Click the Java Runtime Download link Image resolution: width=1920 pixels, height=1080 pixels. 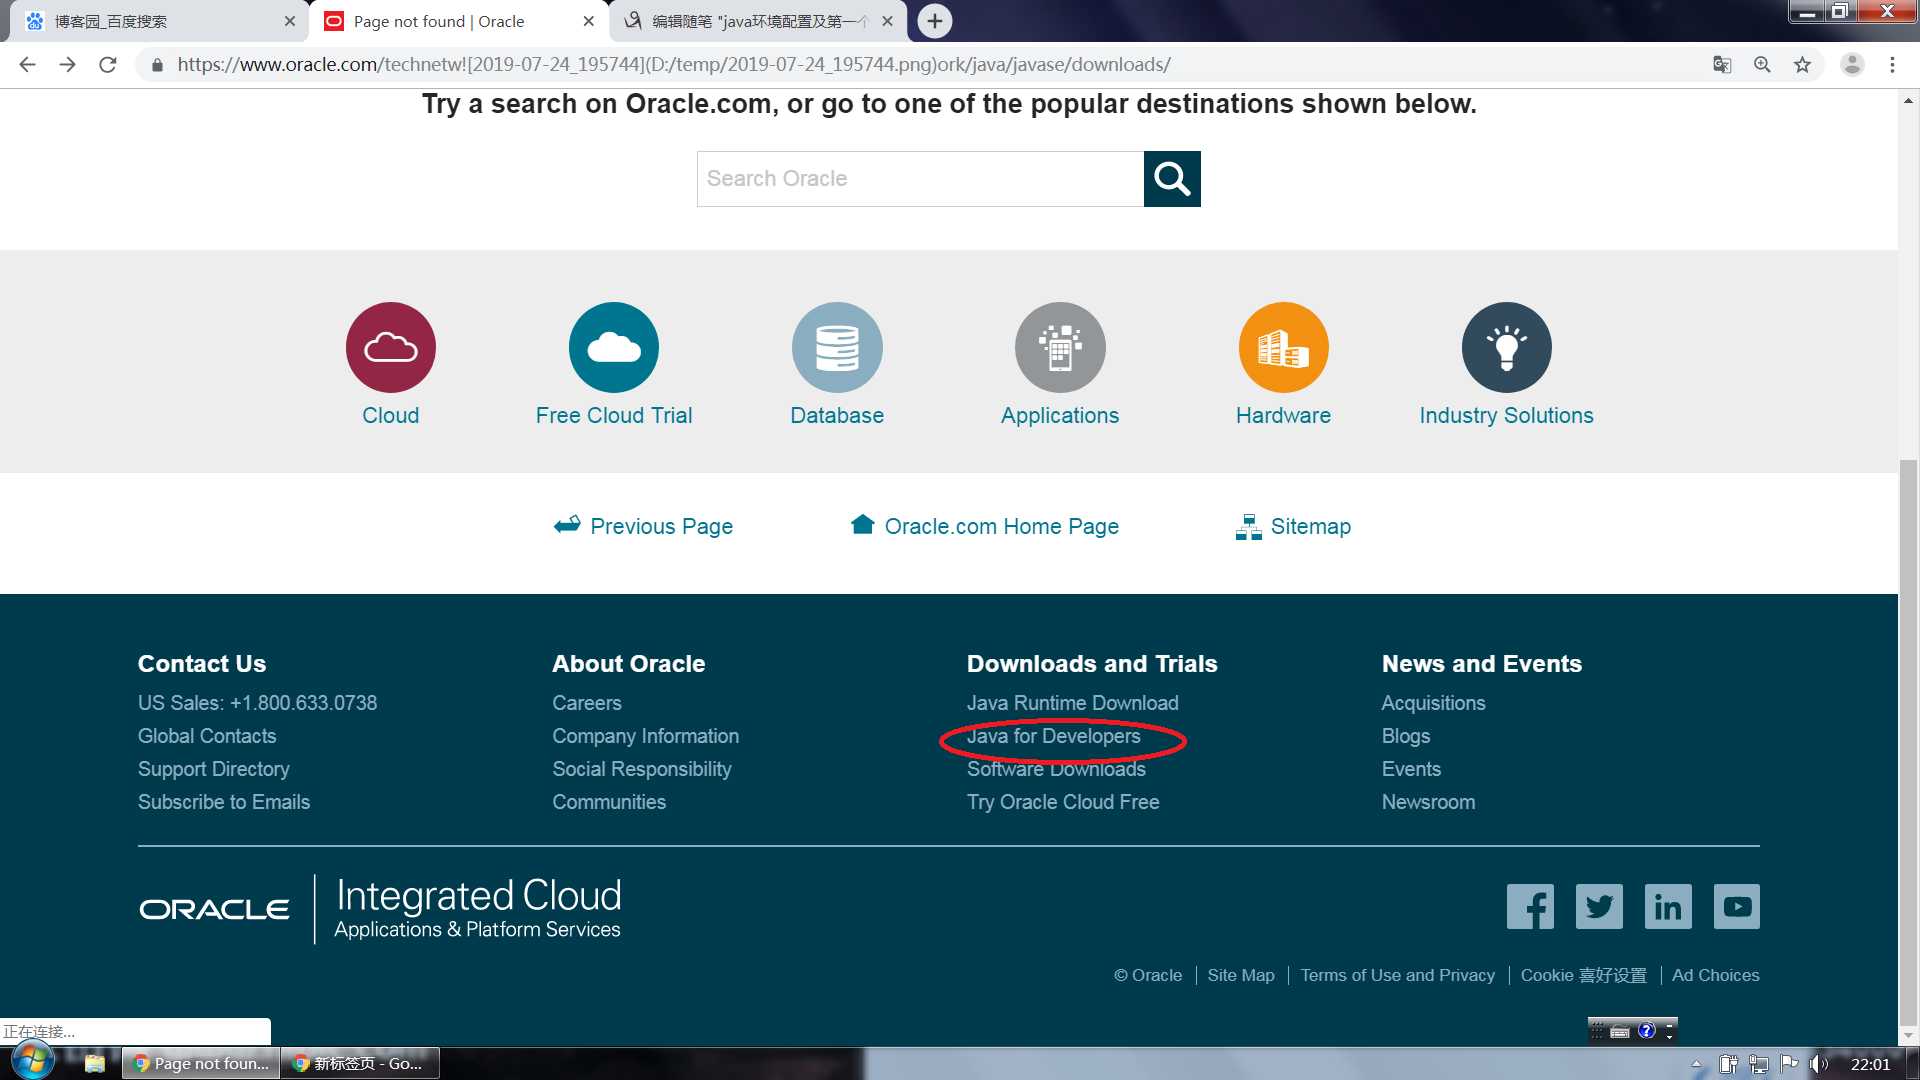click(1072, 702)
